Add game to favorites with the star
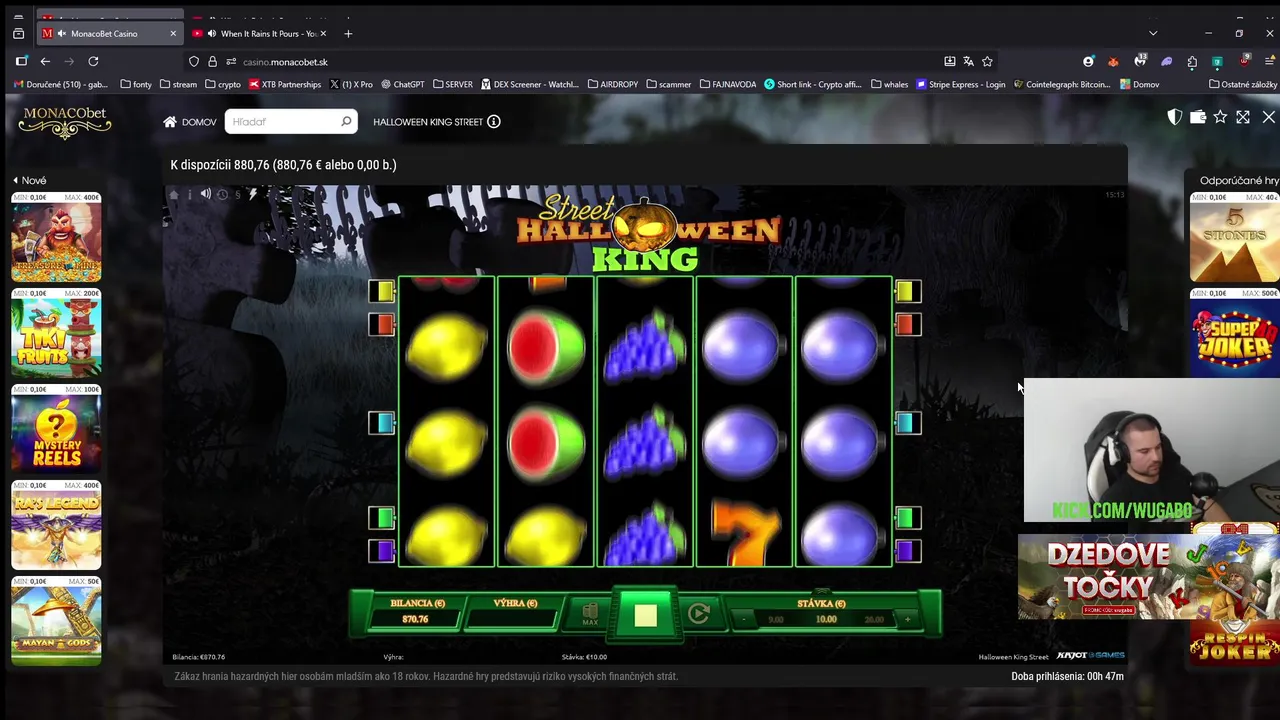 (x=1220, y=117)
